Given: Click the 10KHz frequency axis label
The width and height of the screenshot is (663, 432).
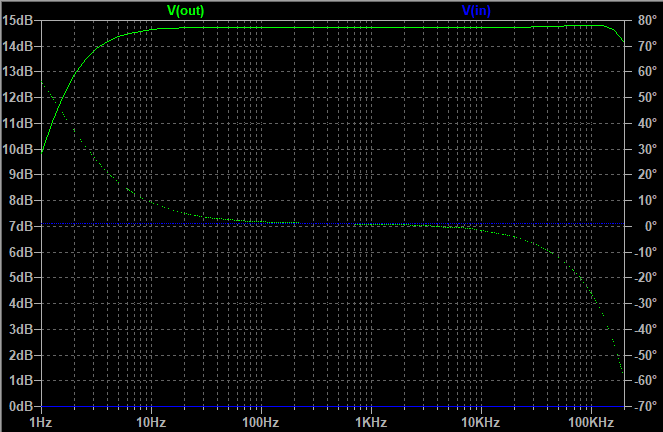Looking at the screenshot, I should pos(480,422).
